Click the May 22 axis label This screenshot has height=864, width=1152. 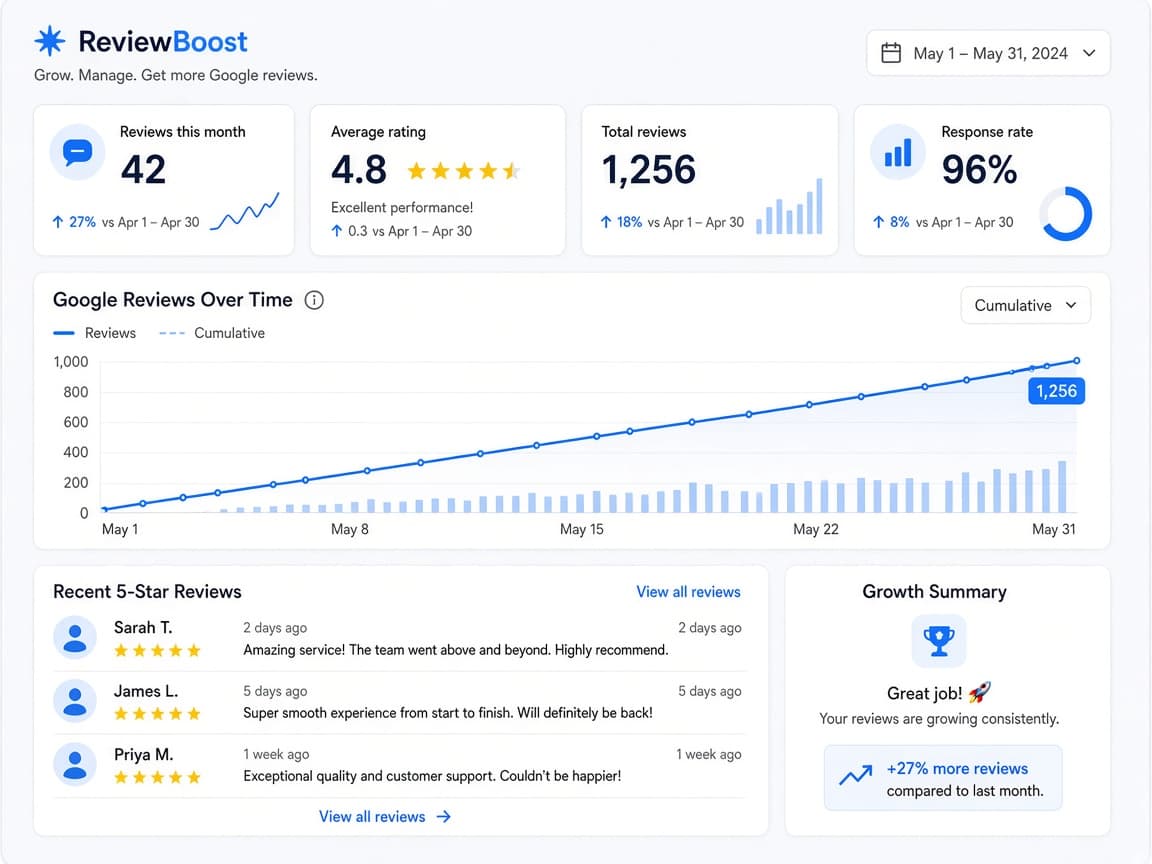pos(816,529)
